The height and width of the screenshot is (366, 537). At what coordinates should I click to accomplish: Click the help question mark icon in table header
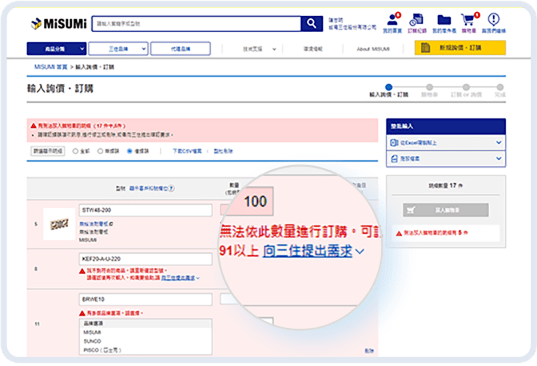point(172,188)
